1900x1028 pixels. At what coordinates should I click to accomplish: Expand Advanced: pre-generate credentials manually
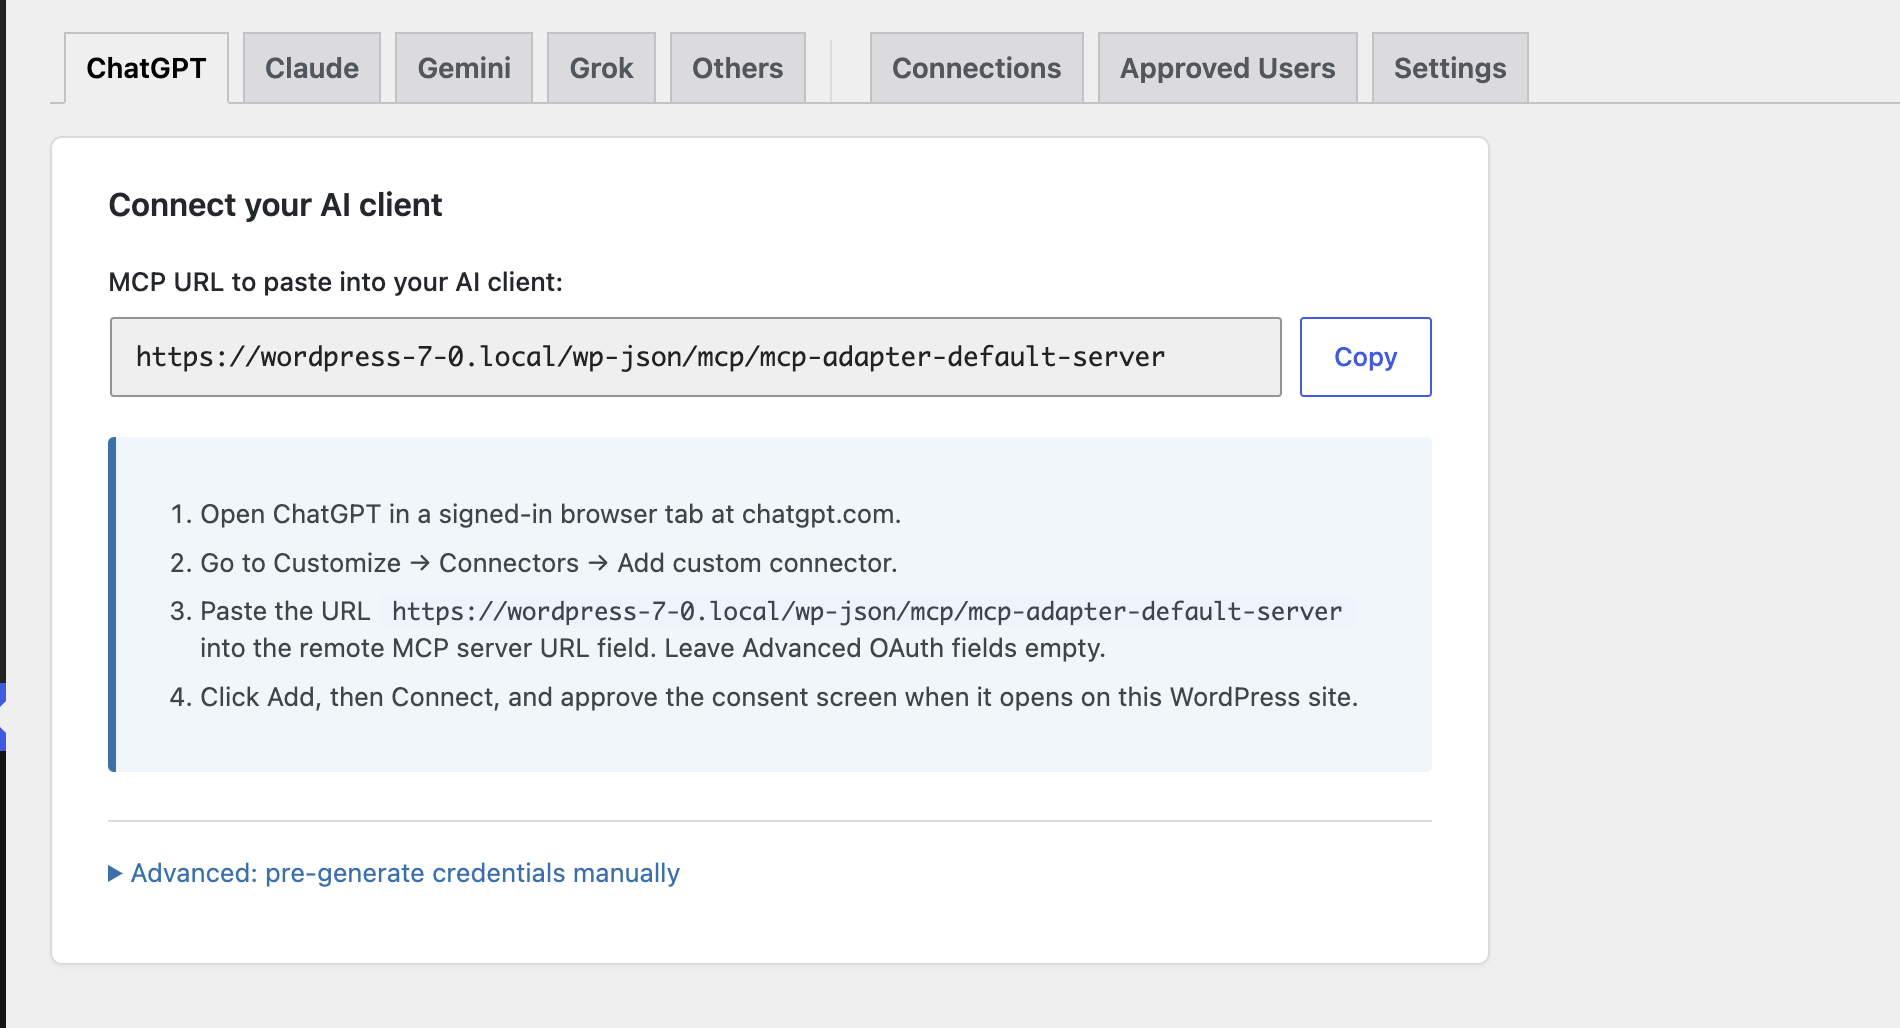point(394,873)
